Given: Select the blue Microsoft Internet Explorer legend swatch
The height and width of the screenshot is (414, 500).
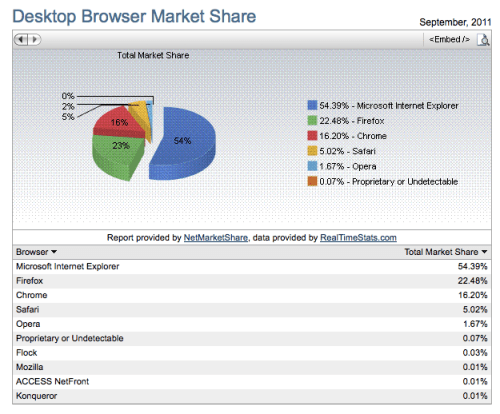Looking at the screenshot, I should point(312,105).
